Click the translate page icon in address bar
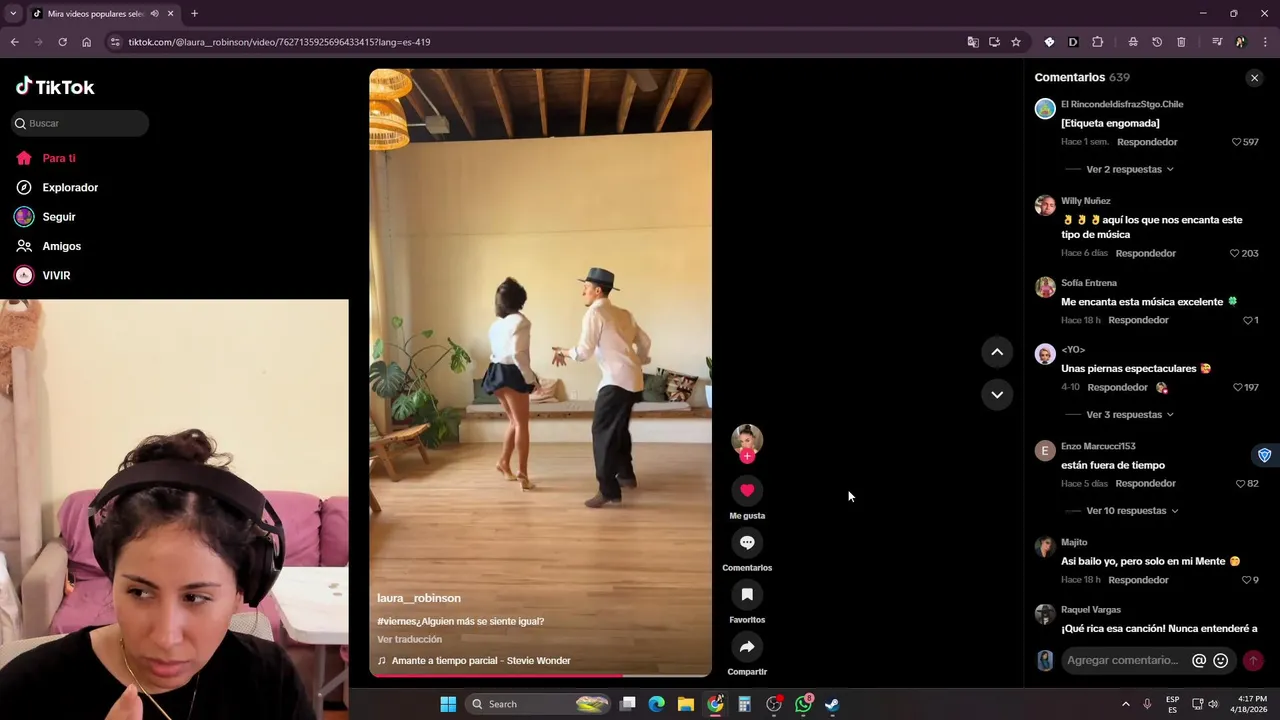The image size is (1280, 720). [x=973, y=42]
